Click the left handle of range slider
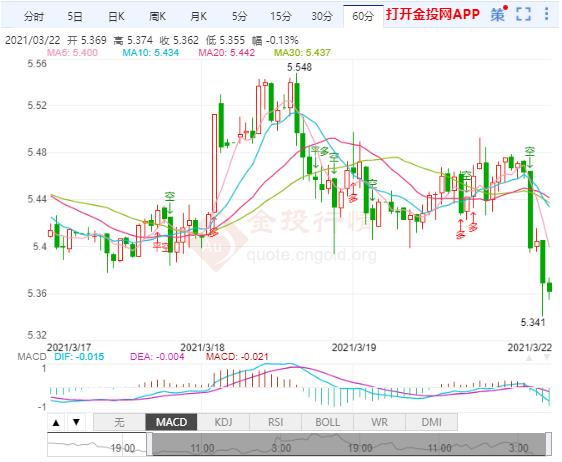562x462 pixels. 149,444
